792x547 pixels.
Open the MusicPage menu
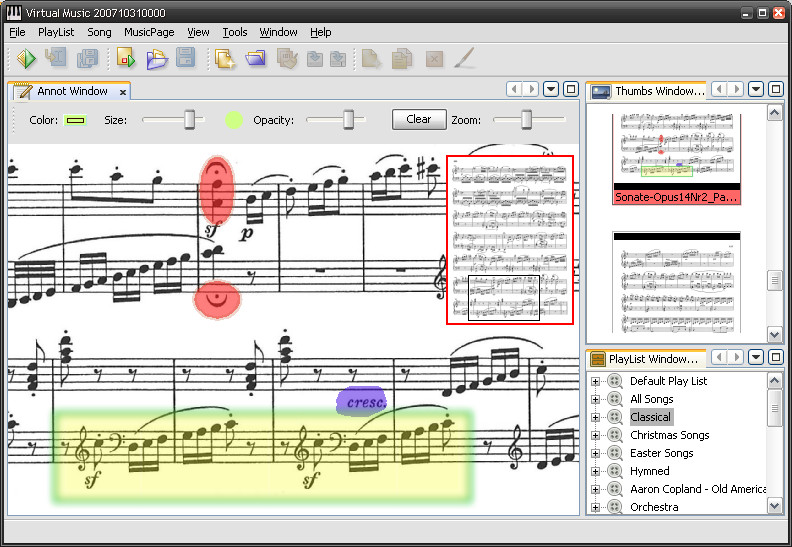149,32
